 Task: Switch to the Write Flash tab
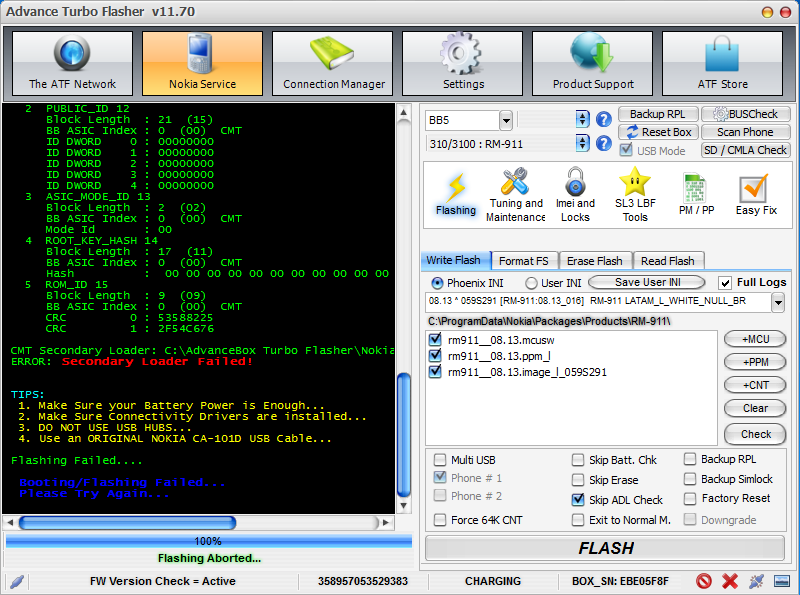pyautogui.click(x=454, y=260)
